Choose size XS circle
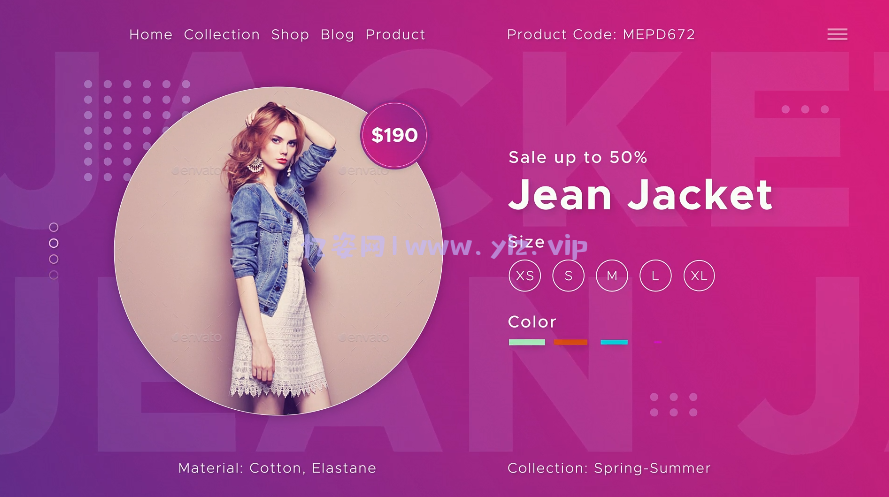 (524, 275)
